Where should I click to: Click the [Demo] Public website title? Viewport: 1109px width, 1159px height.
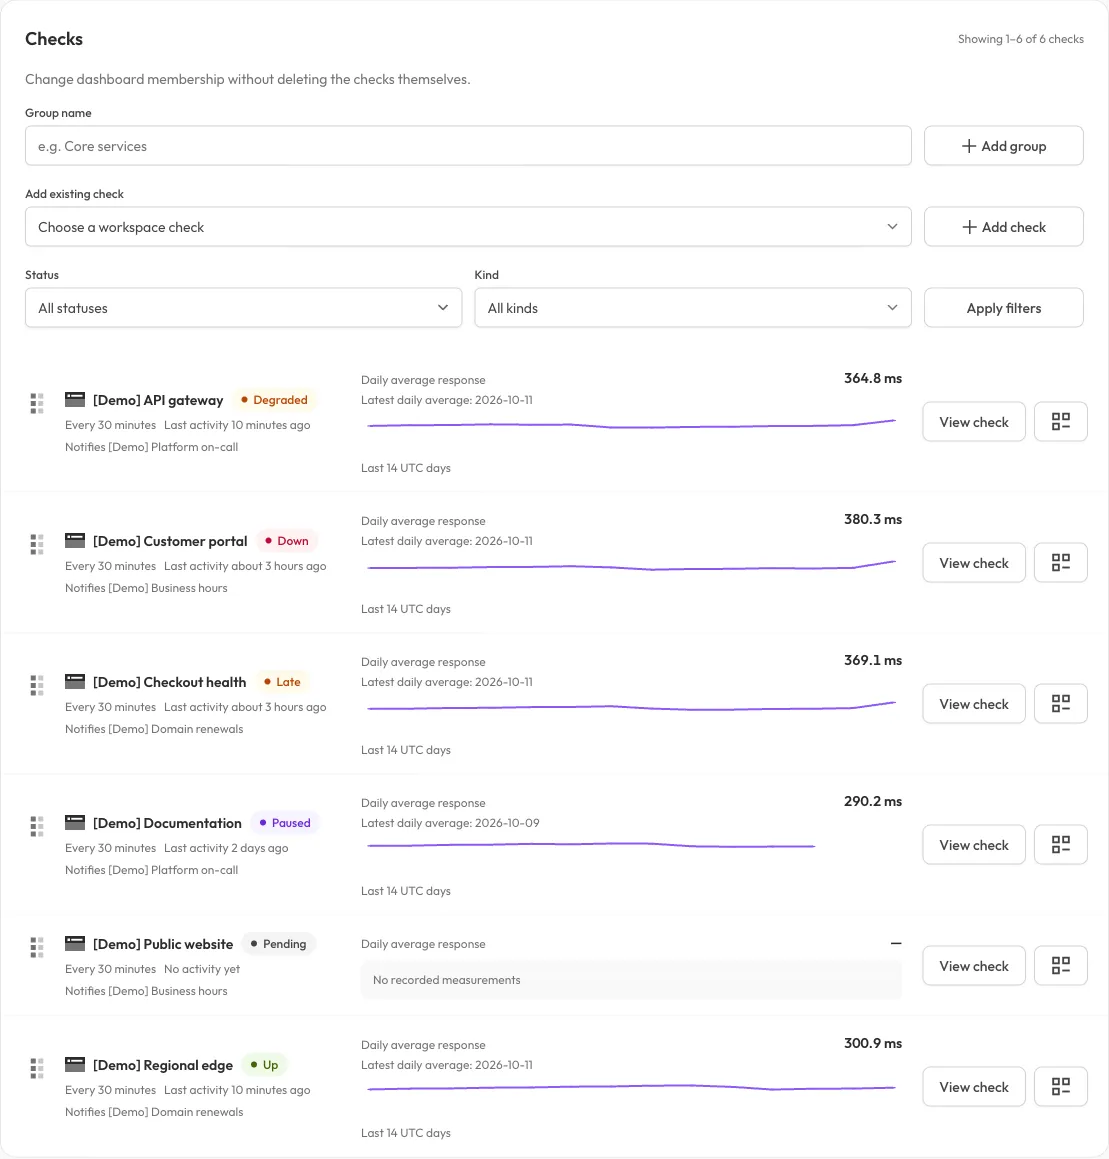(x=163, y=944)
